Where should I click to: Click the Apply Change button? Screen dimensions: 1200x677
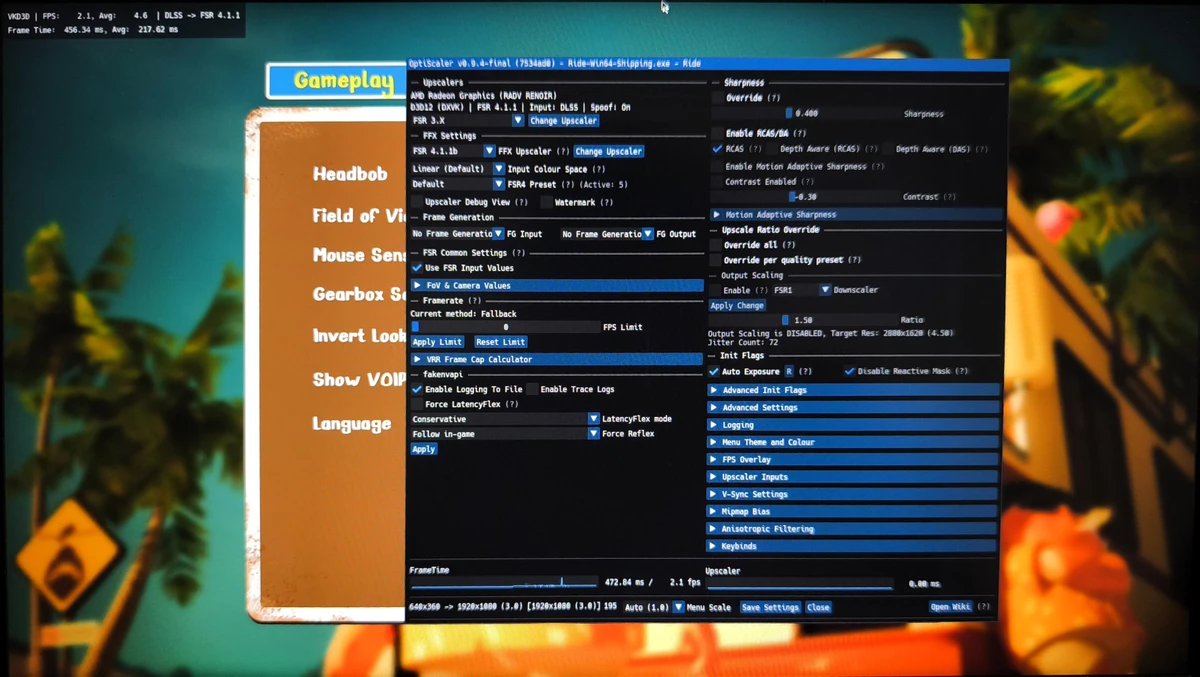click(x=737, y=306)
